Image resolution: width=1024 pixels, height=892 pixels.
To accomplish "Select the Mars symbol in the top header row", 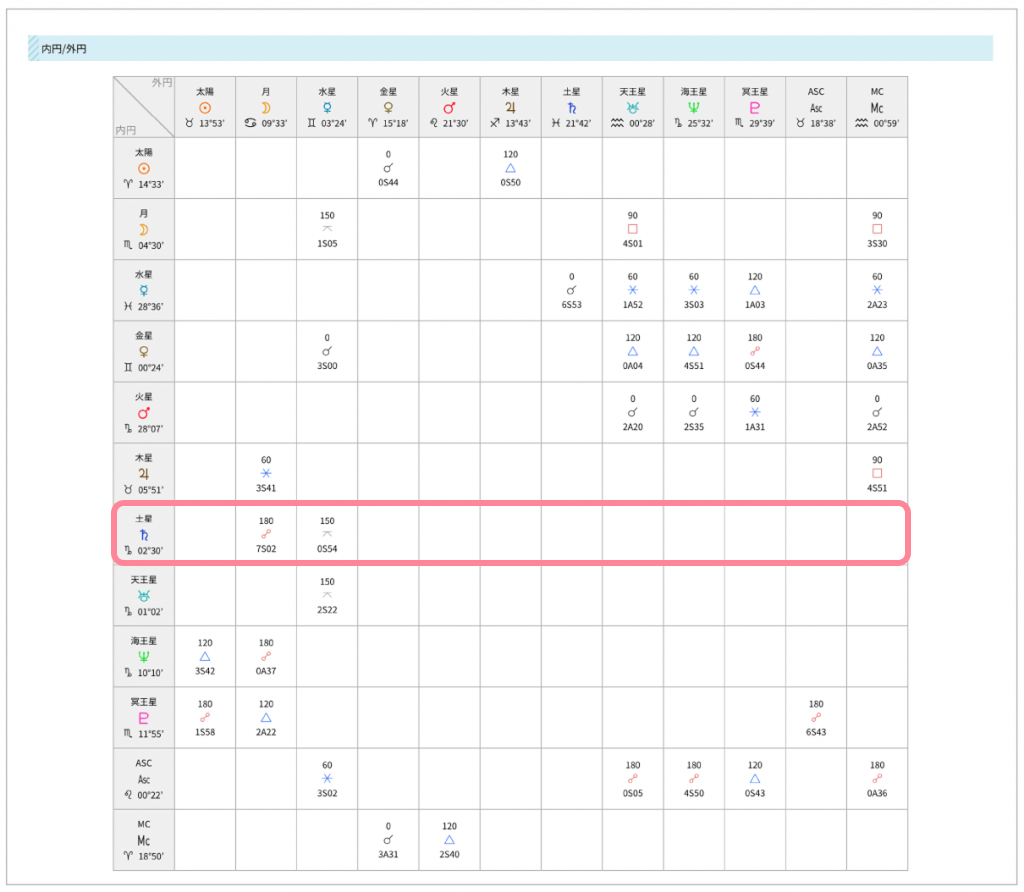I will point(449,107).
